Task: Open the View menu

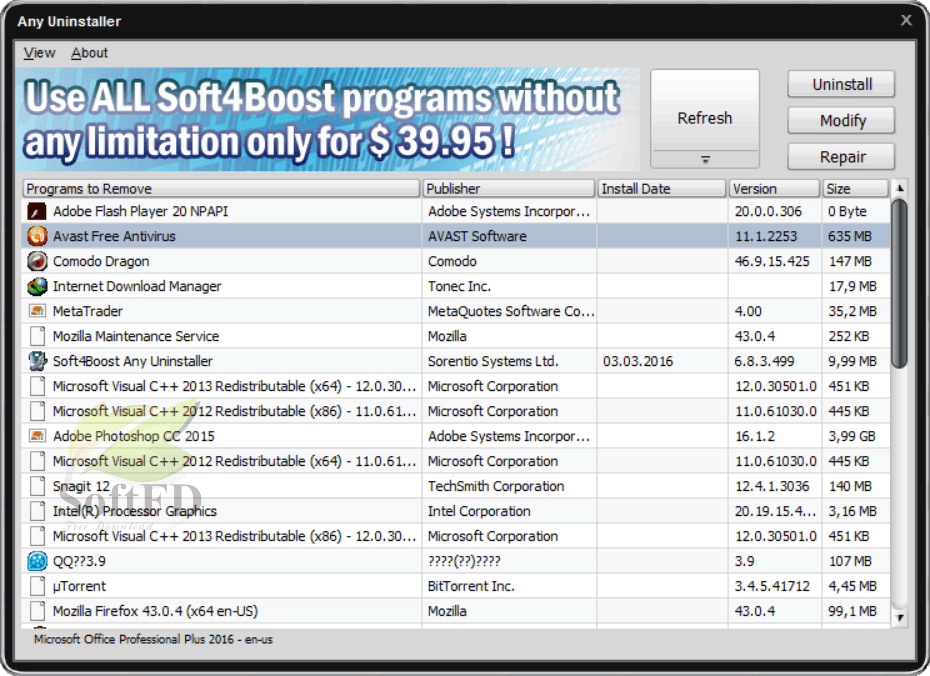Action: 39,53
